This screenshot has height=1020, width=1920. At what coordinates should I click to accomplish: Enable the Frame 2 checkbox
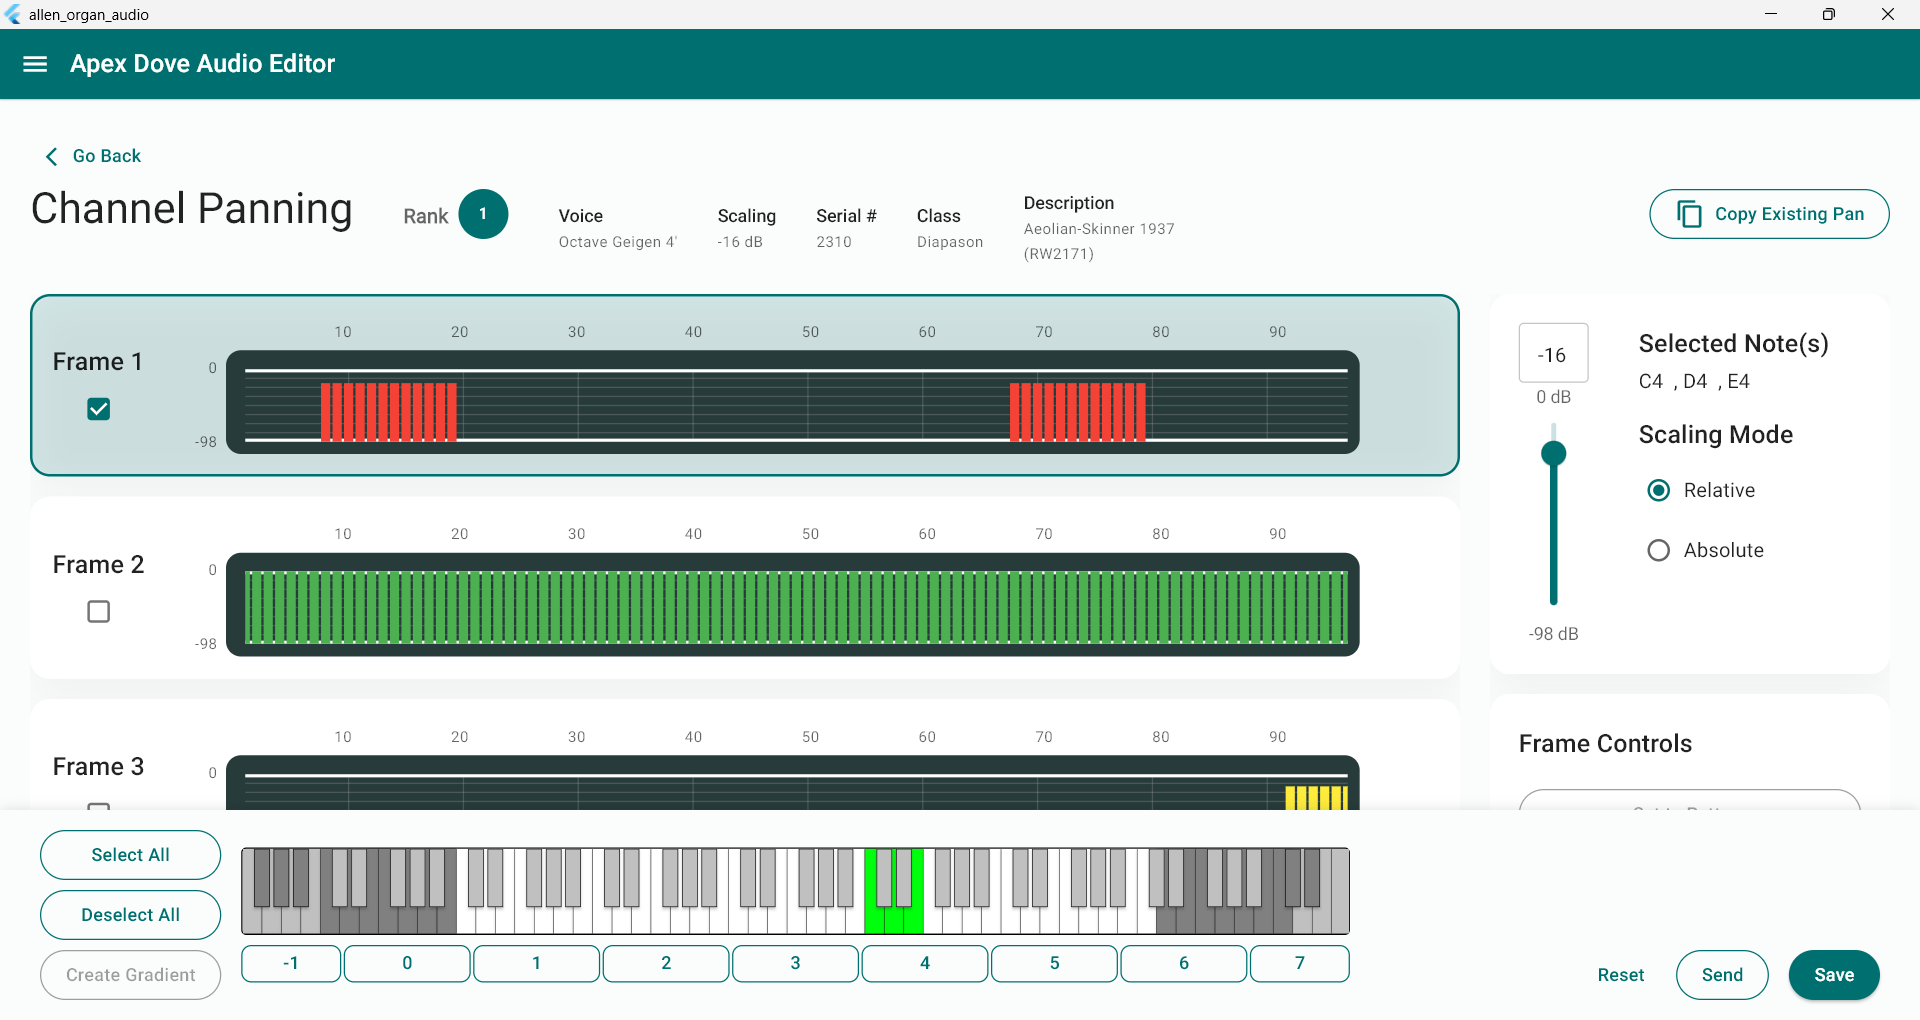point(97,611)
